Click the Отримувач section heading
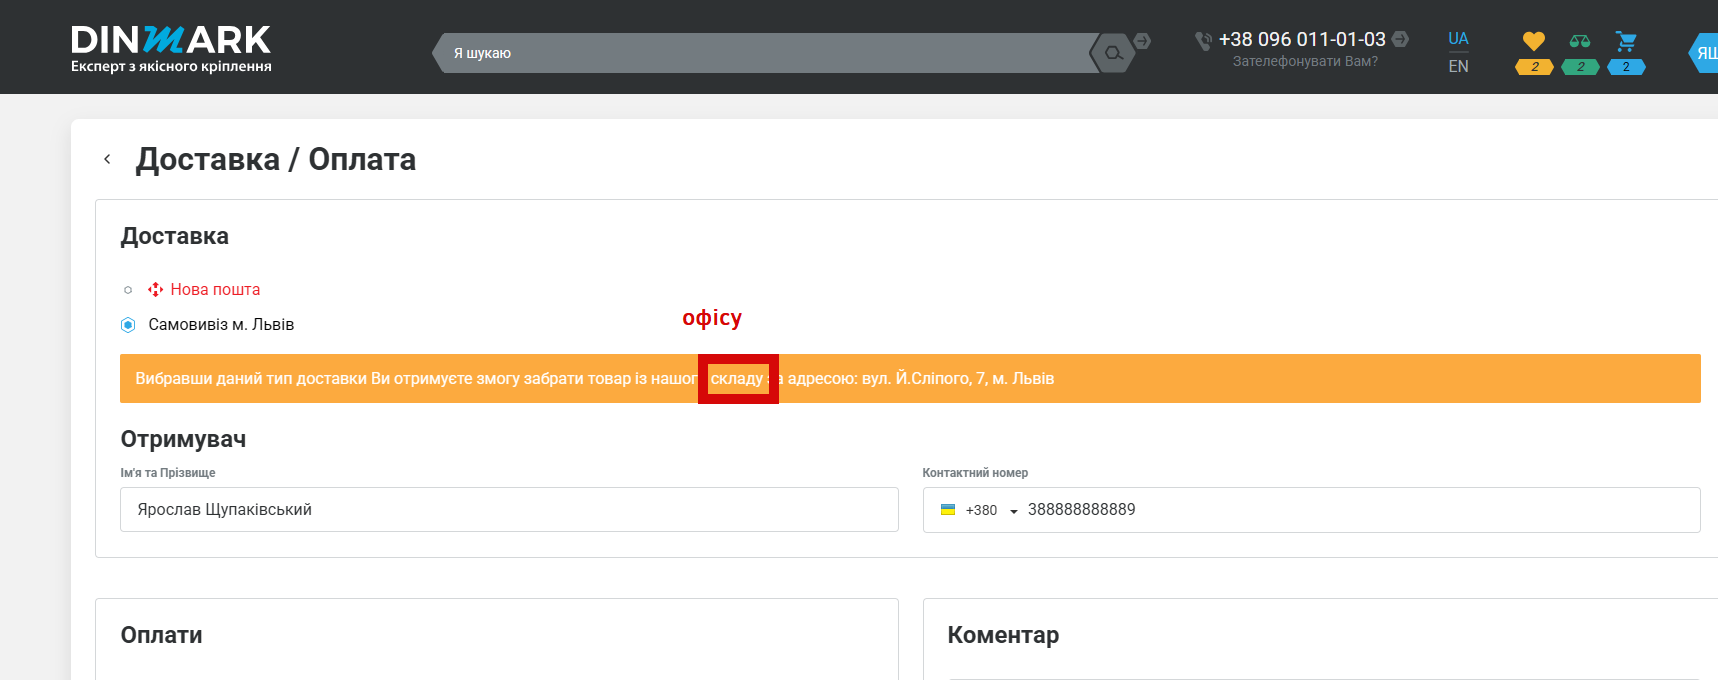 click(183, 439)
